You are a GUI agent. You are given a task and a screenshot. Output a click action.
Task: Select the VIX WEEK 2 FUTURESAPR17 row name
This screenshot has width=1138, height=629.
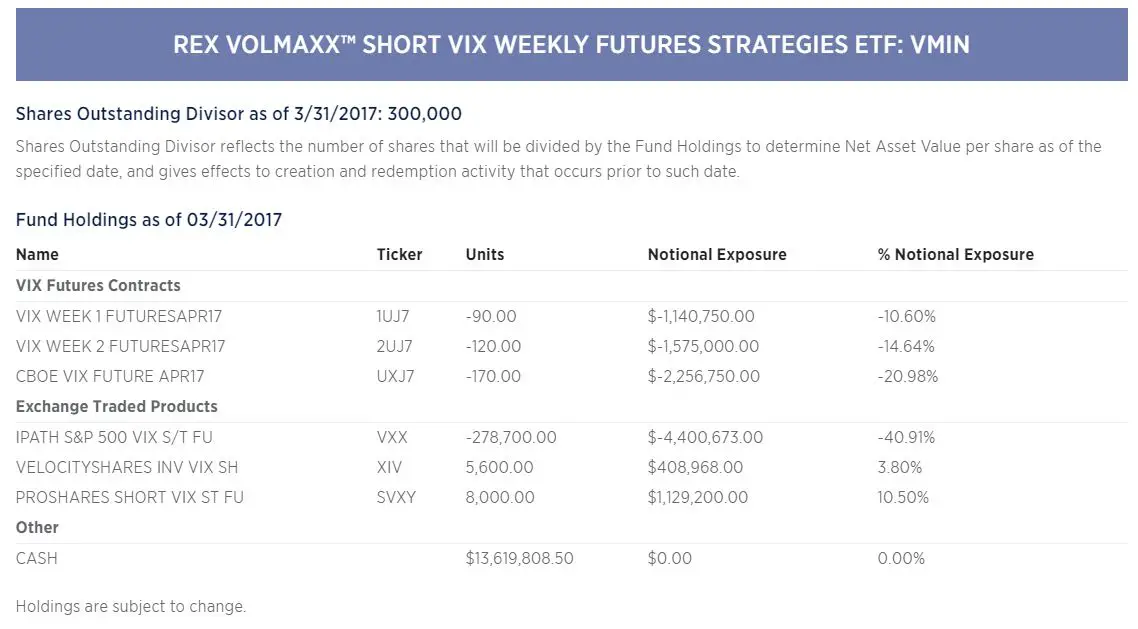120,346
